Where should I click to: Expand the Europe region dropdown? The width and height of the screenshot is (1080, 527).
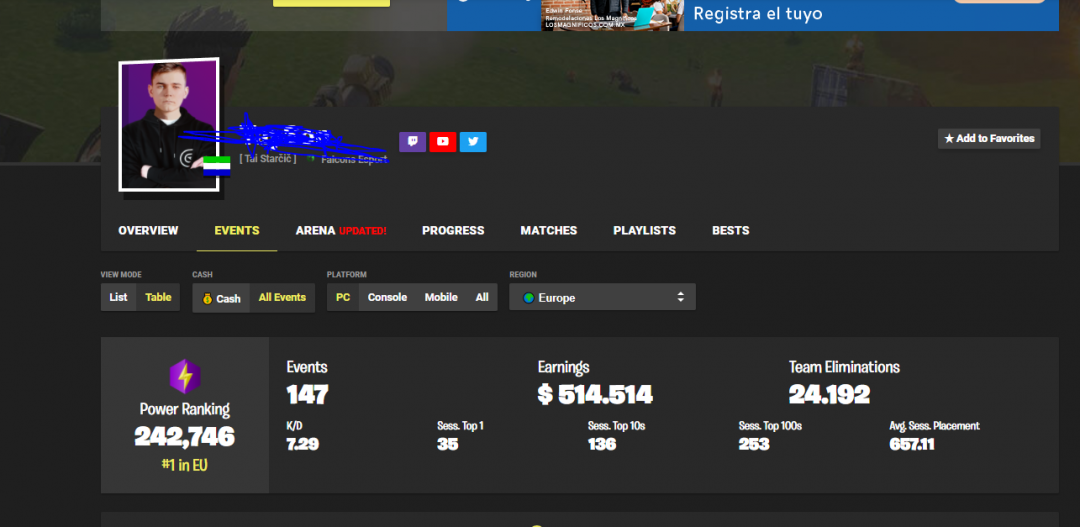[602, 298]
